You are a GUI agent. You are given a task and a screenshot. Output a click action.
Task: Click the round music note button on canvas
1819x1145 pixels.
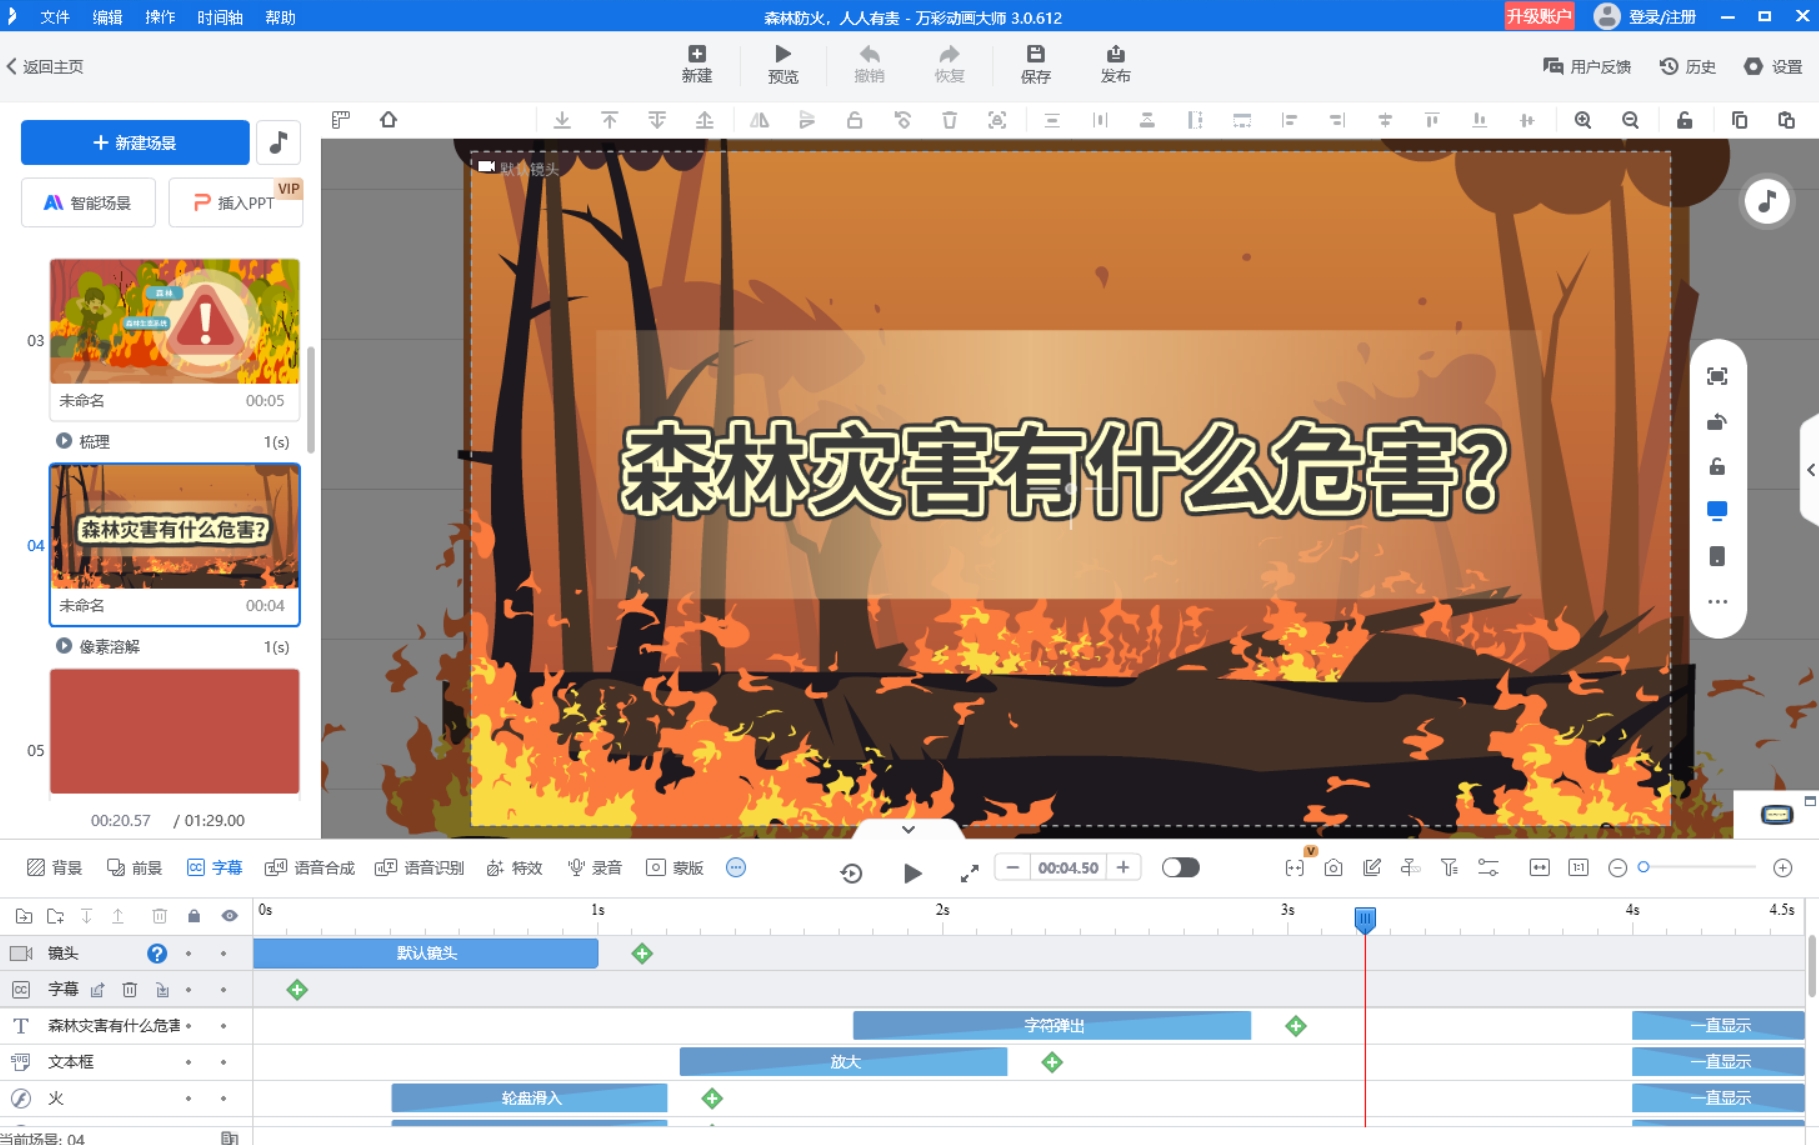pyautogui.click(x=1767, y=201)
